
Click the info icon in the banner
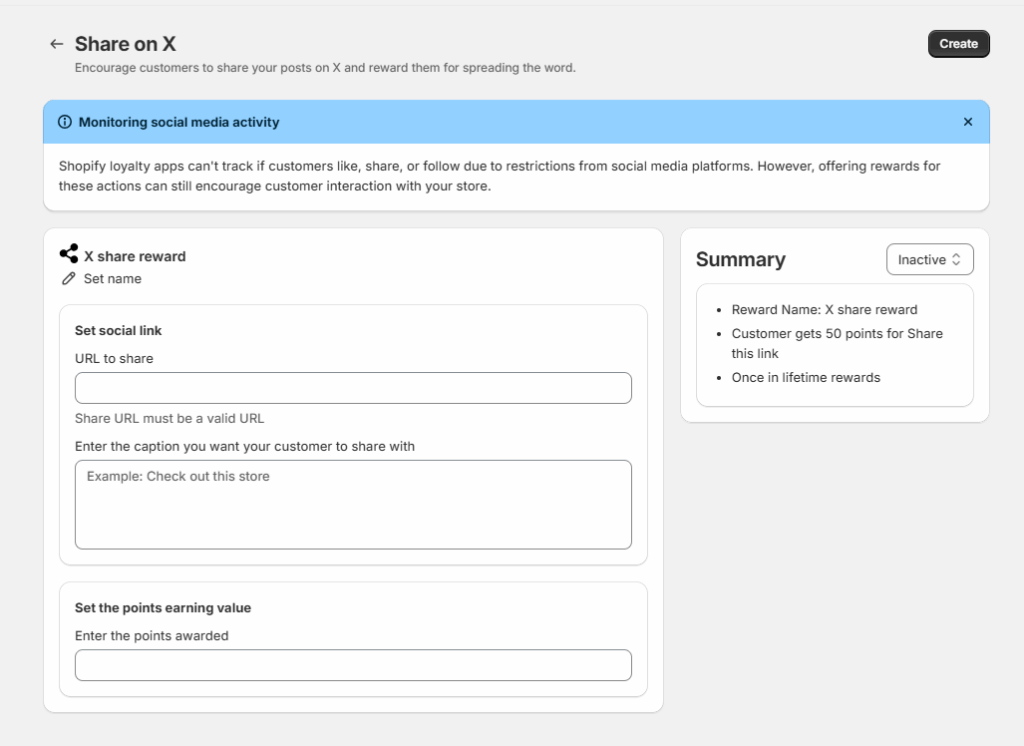(x=65, y=122)
